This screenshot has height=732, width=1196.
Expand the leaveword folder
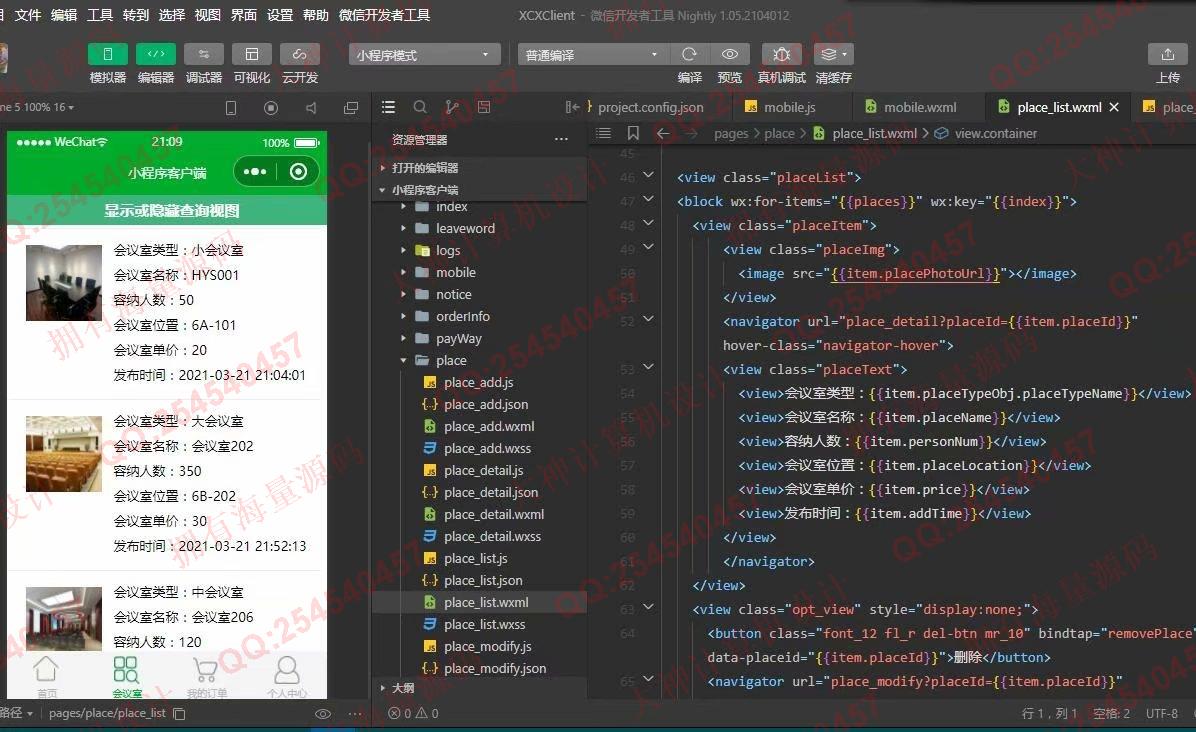tap(481, 228)
